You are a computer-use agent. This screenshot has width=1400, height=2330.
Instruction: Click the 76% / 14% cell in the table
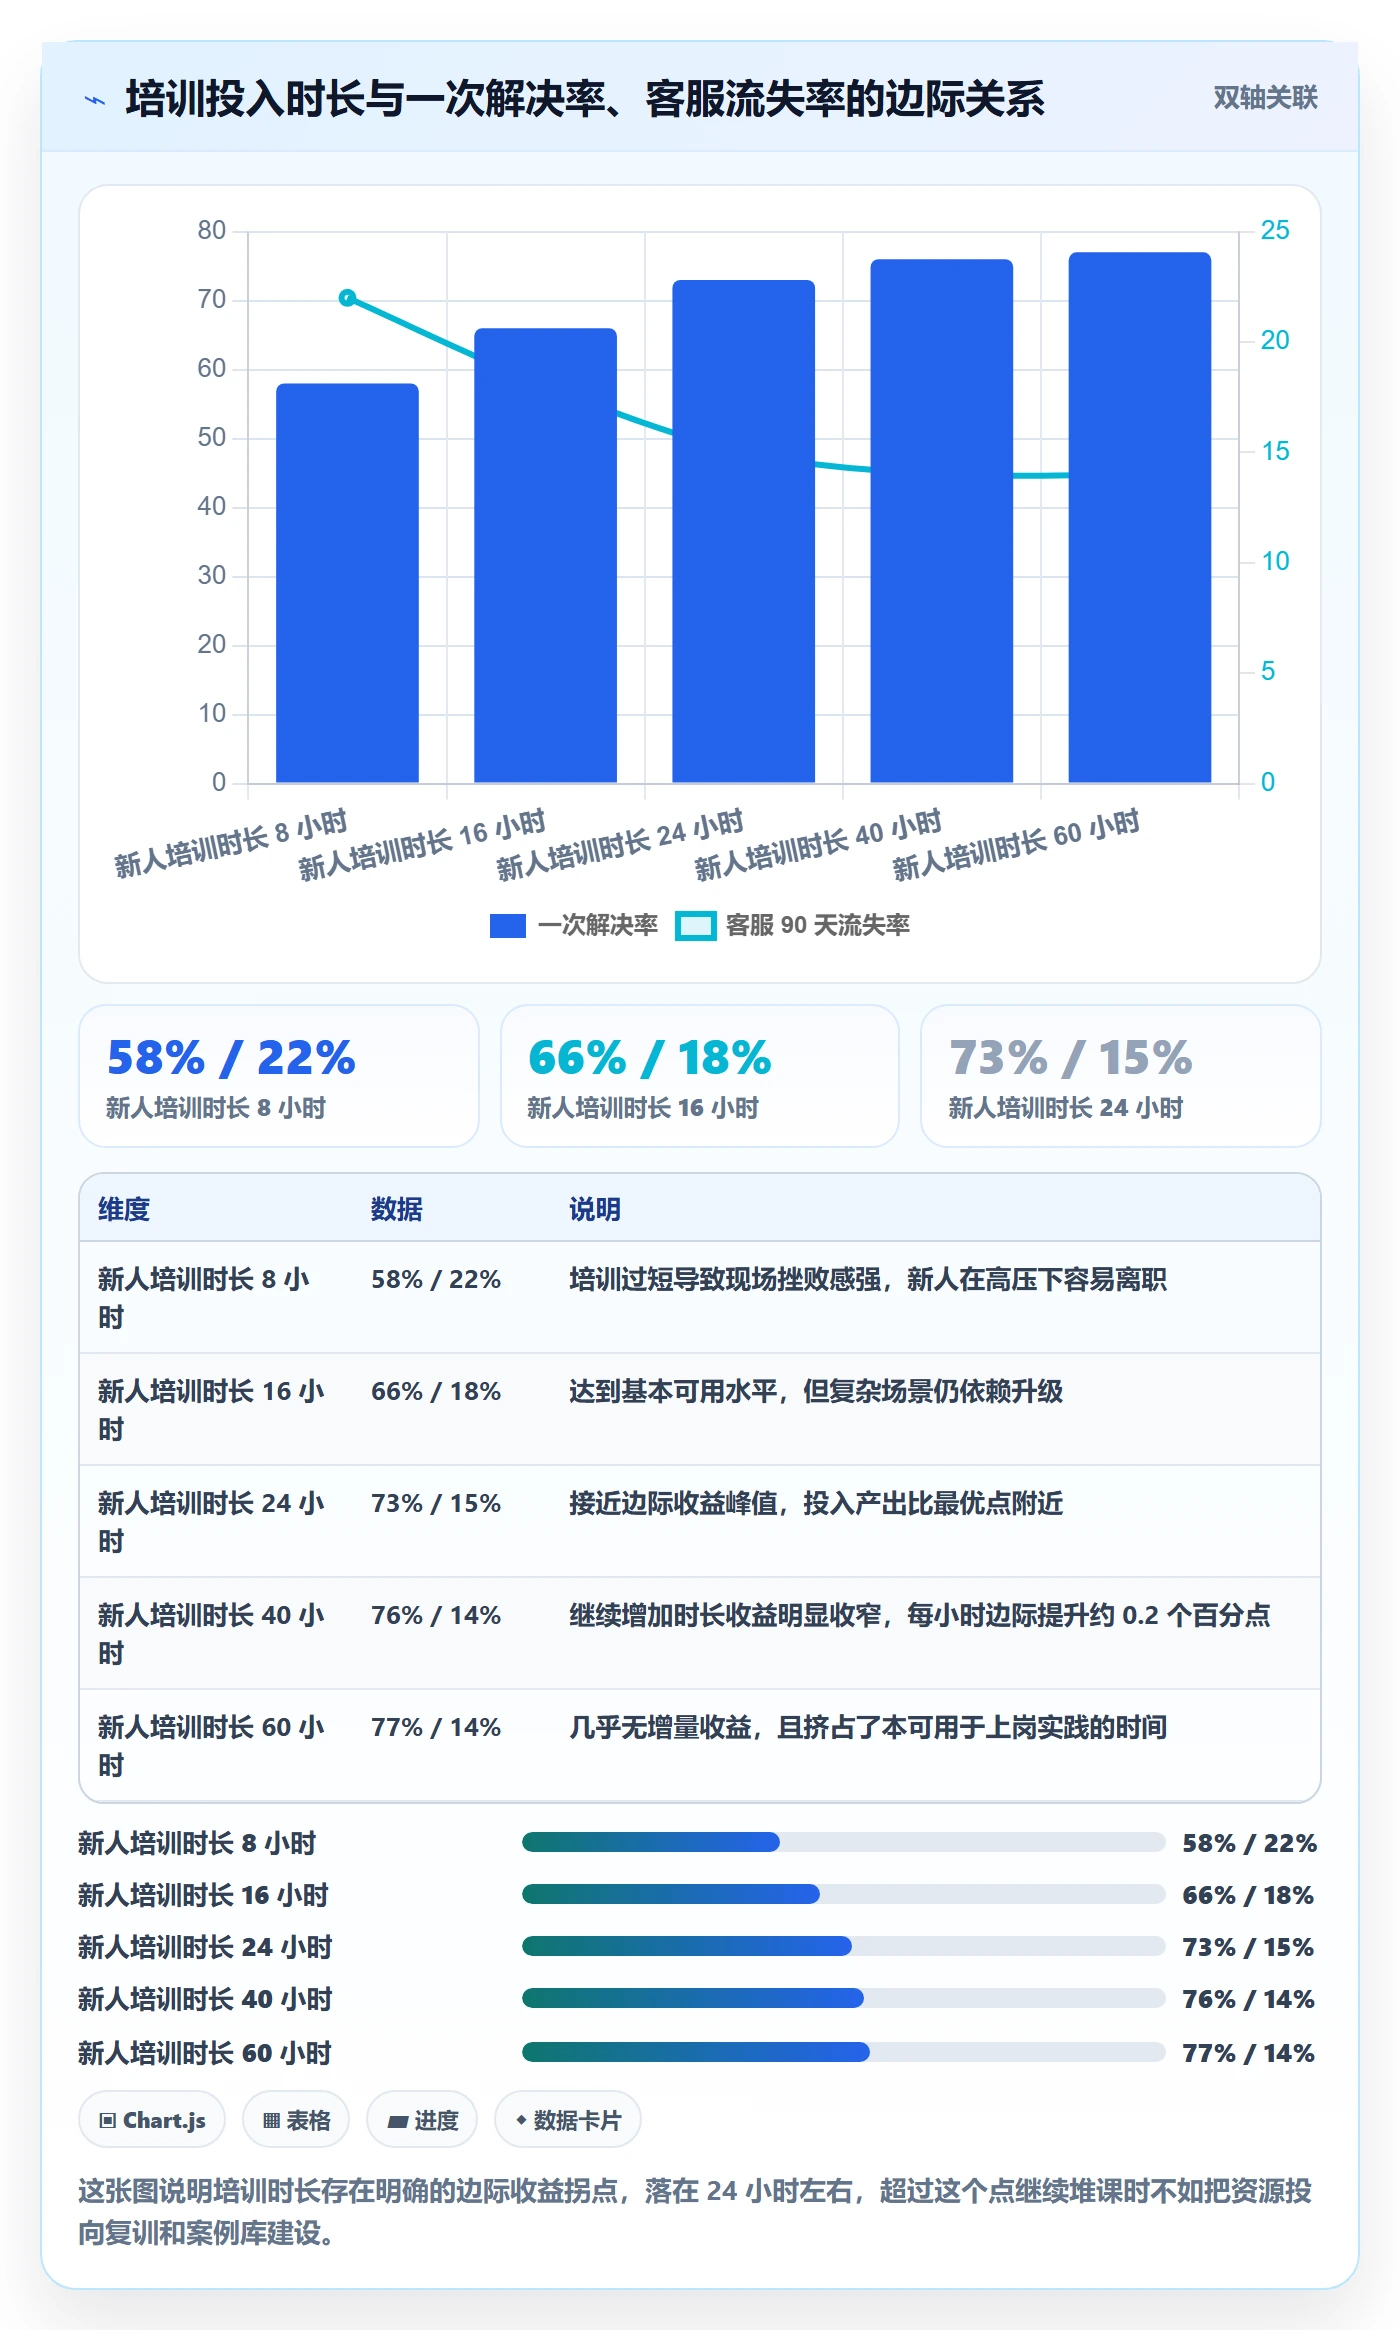[436, 1615]
